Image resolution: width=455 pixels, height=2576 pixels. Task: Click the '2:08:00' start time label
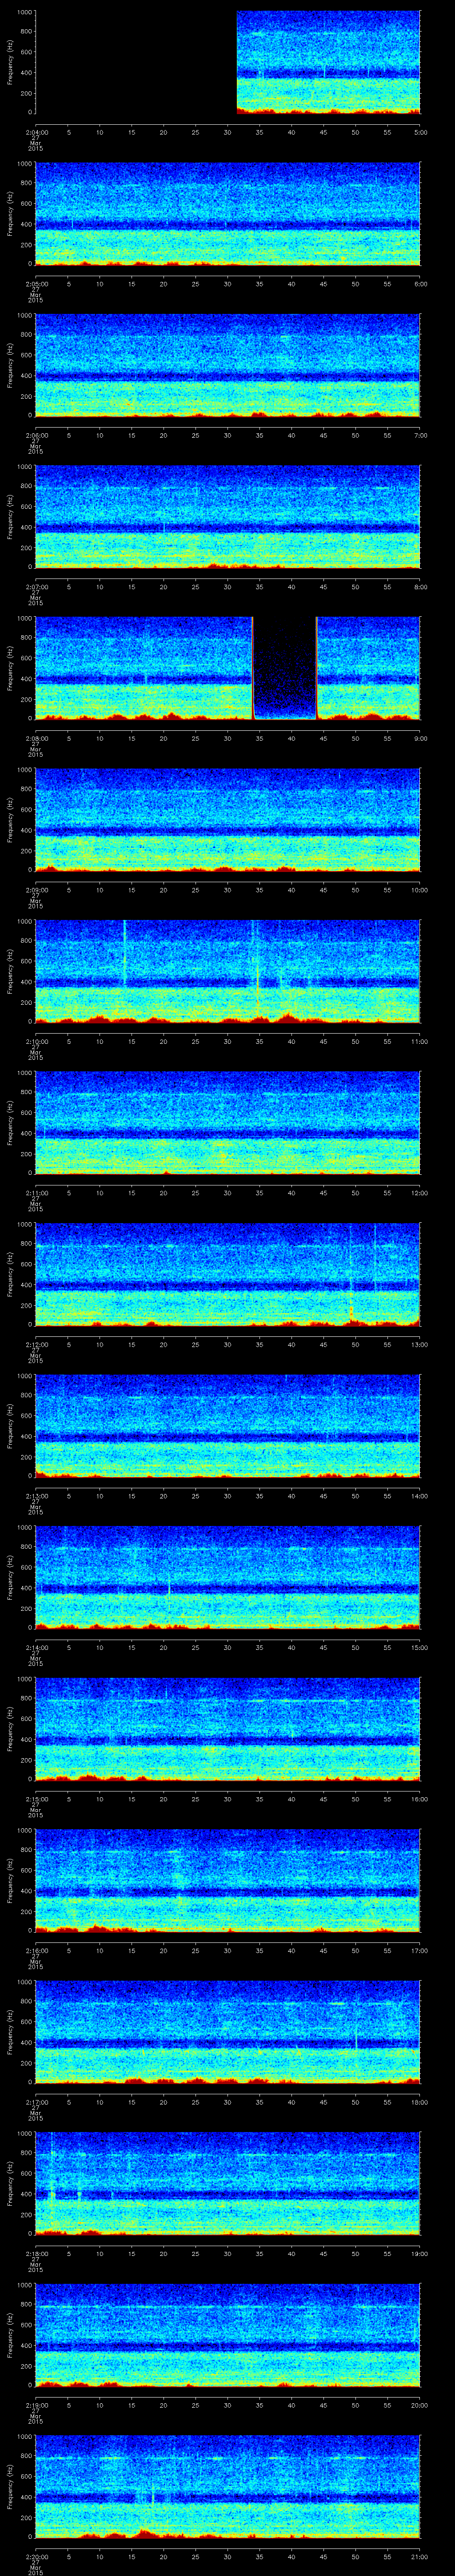tap(36, 738)
